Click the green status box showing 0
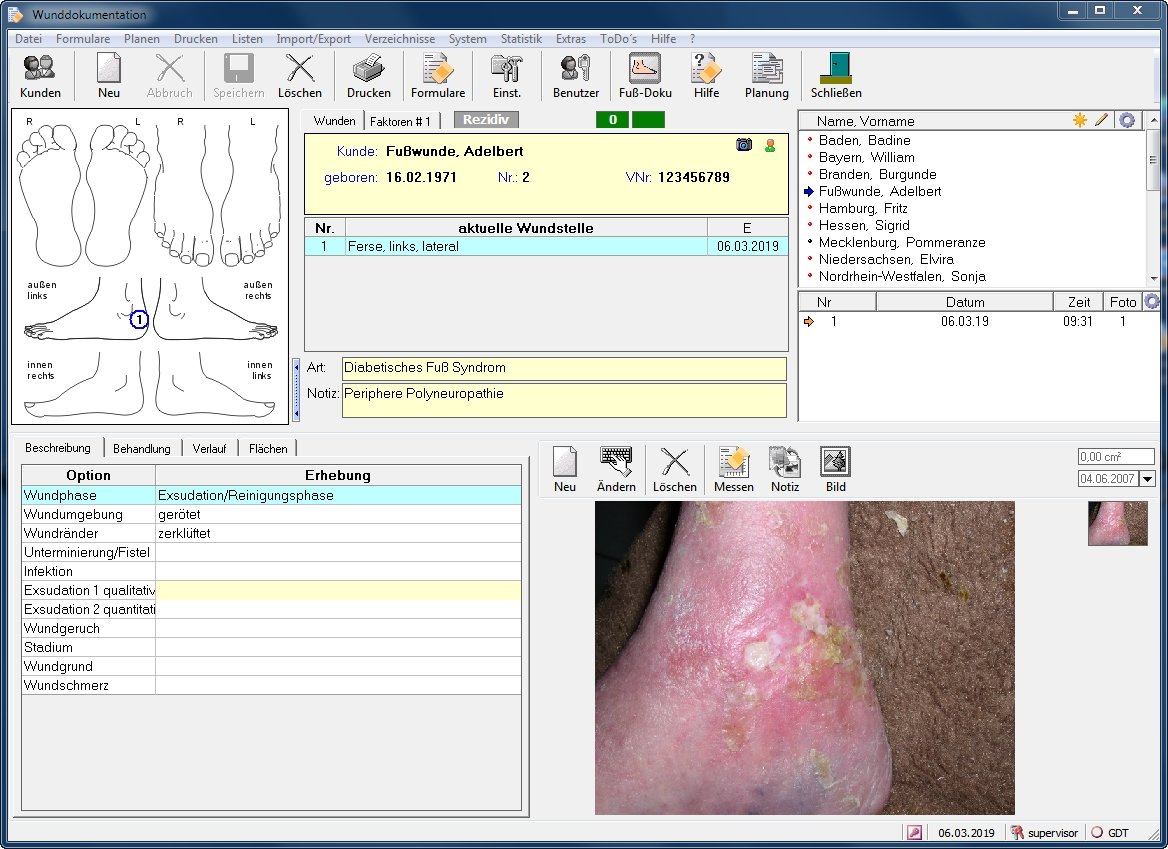The height and width of the screenshot is (849, 1168). [611, 120]
